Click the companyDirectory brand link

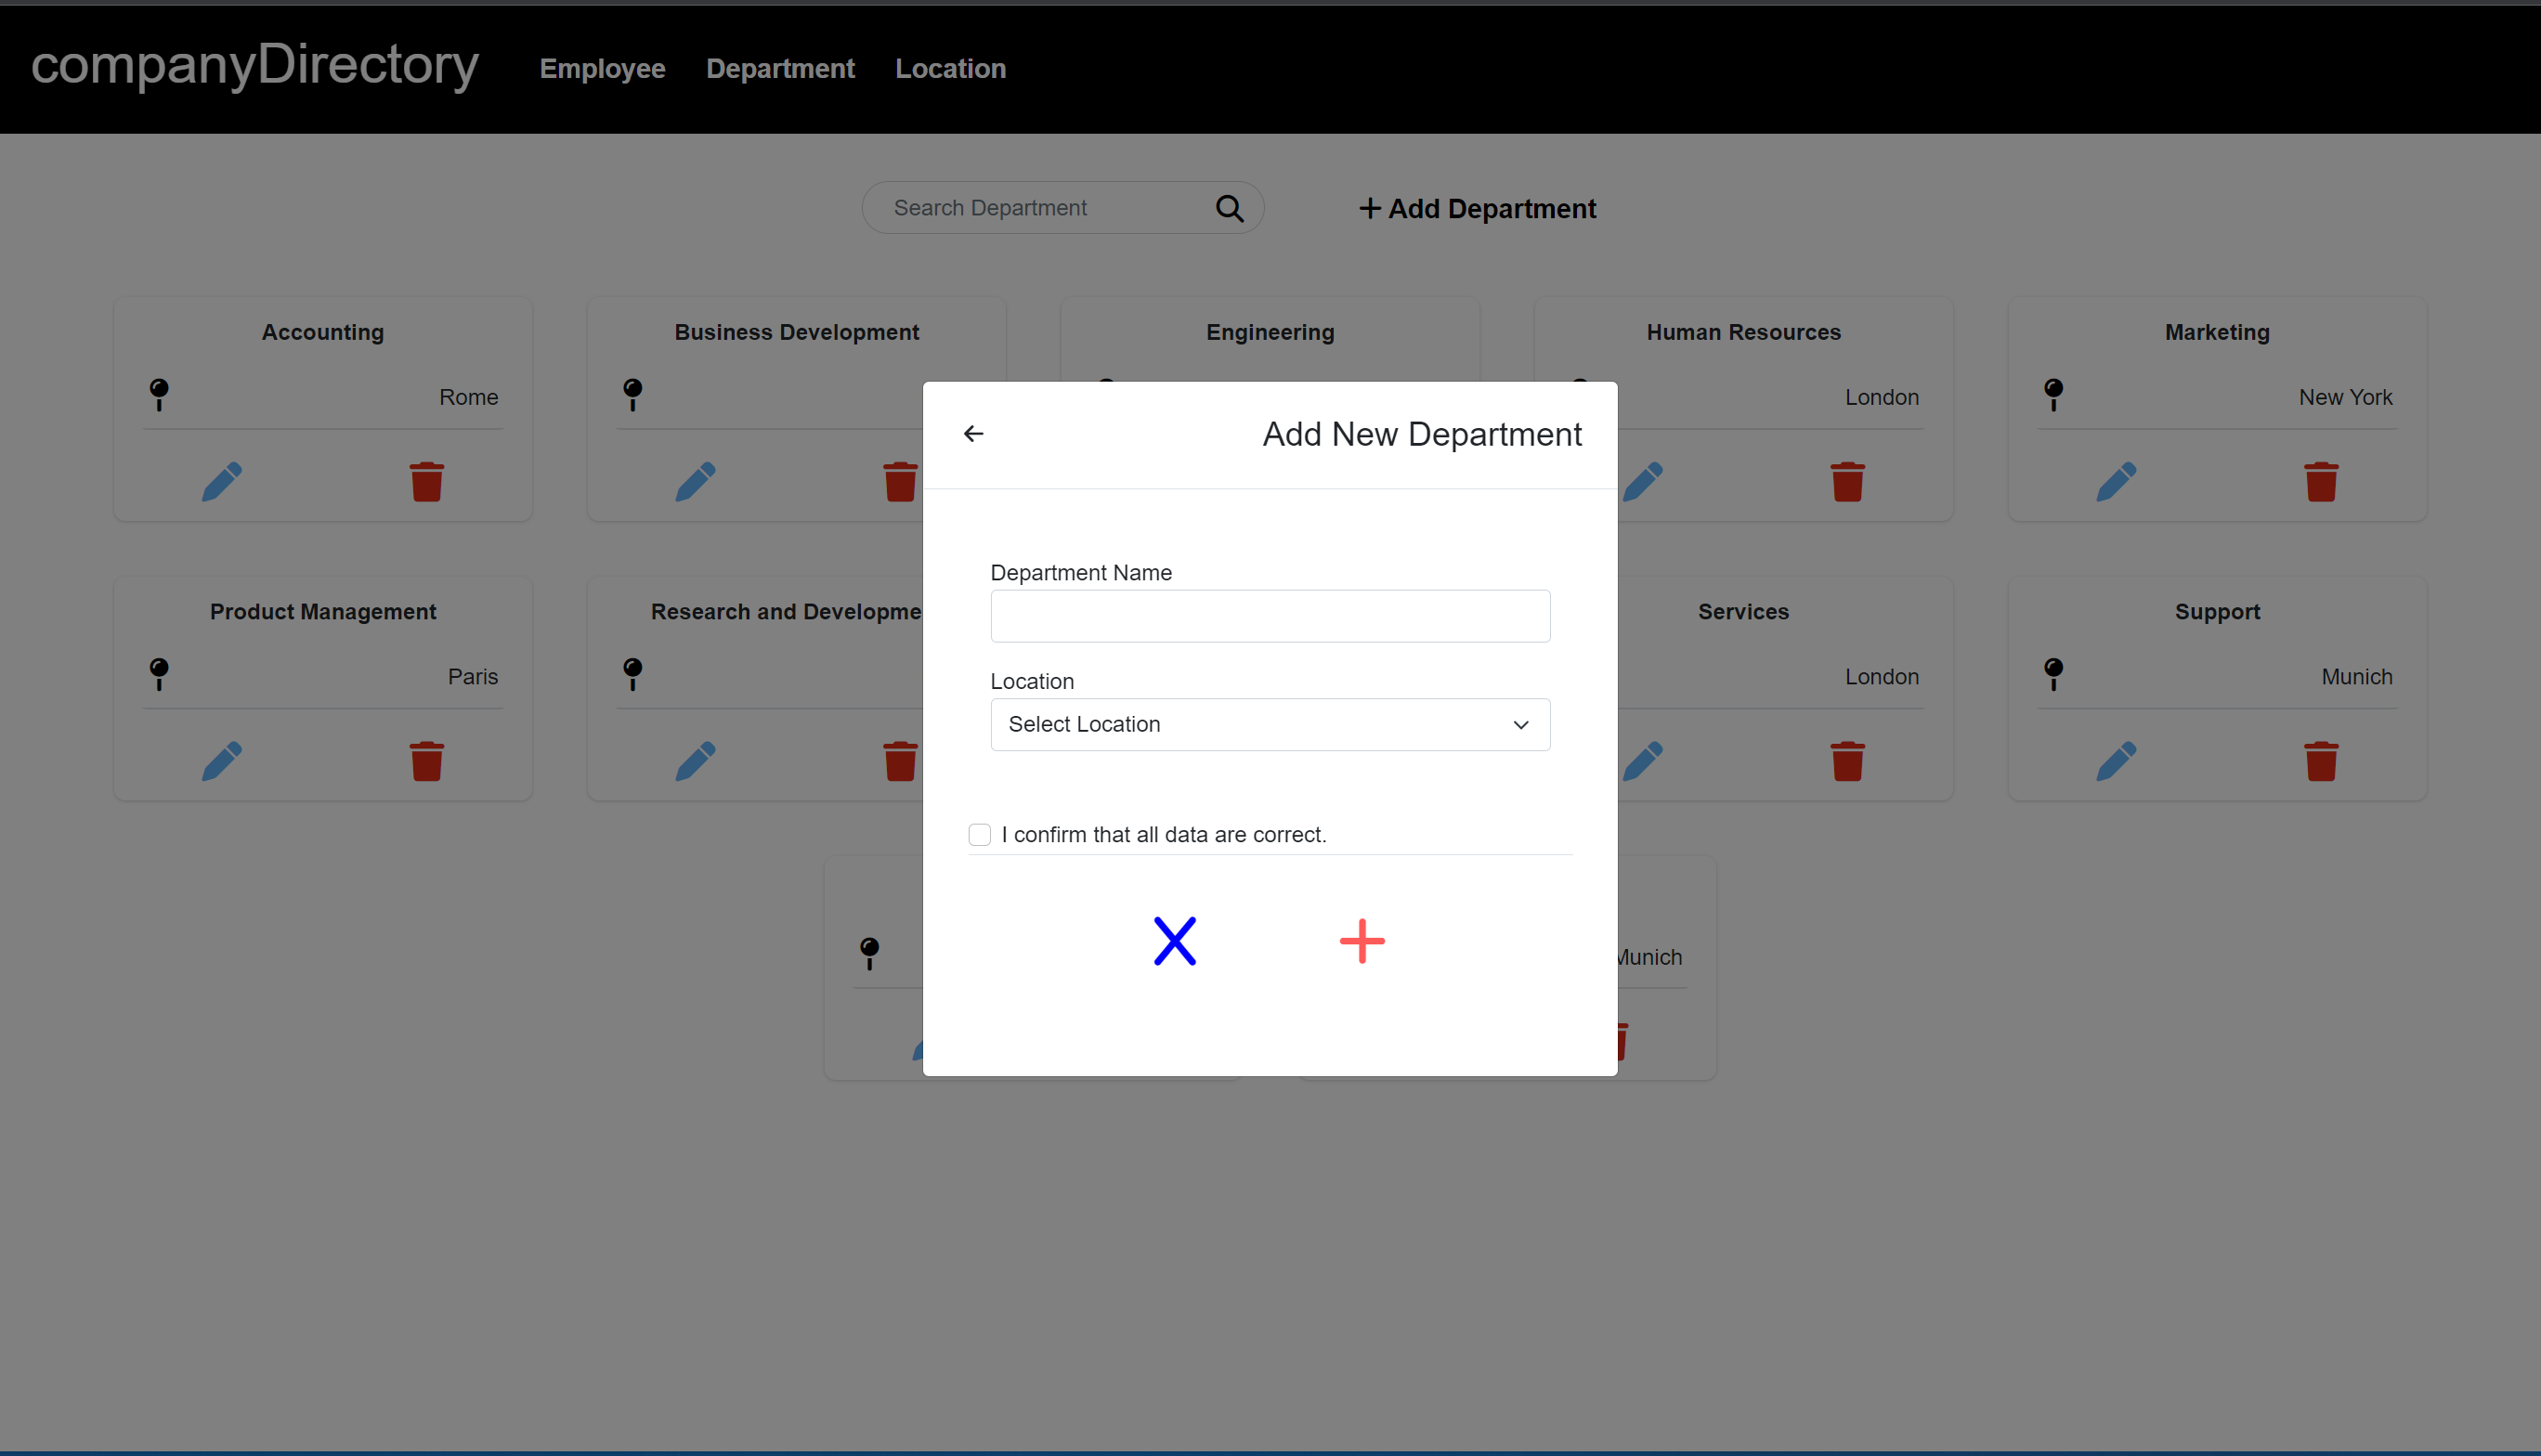tap(255, 65)
